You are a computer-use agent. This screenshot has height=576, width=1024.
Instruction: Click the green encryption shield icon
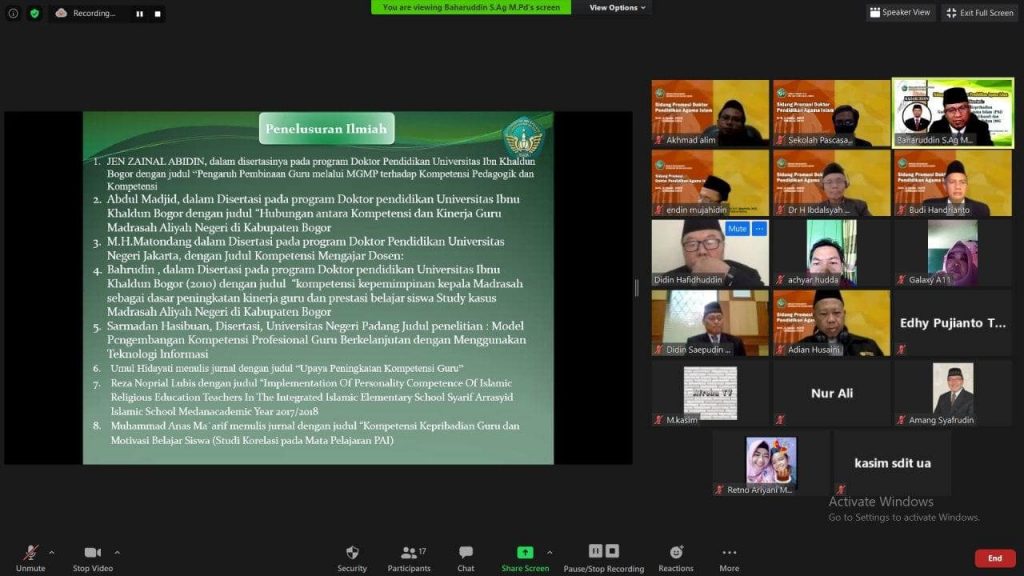click(x=35, y=13)
